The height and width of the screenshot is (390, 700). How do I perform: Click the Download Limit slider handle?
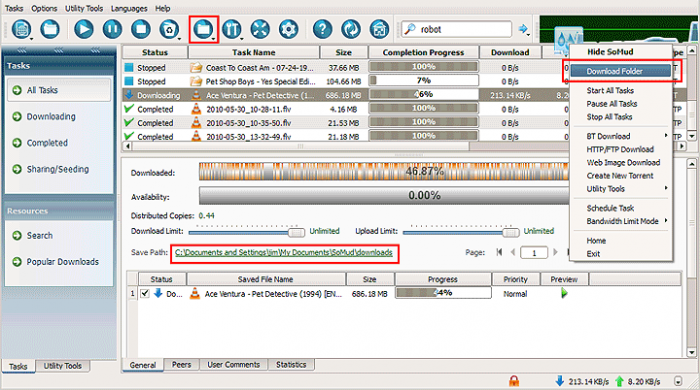[x=296, y=232]
